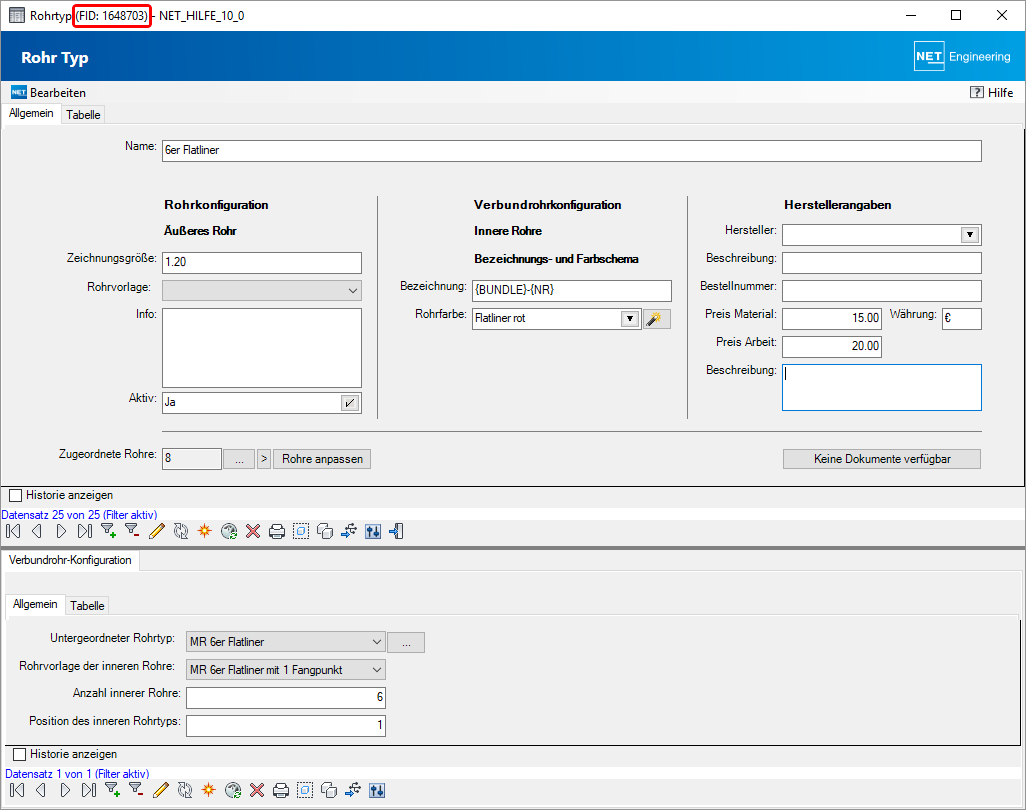Image resolution: width=1026 pixels, height=810 pixels.
Task: Go to first record in Rohrtyp toolbar
Action: click(13, 531)
